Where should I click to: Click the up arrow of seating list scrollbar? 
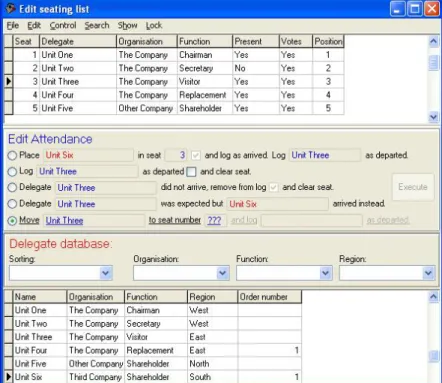(433, 41)
